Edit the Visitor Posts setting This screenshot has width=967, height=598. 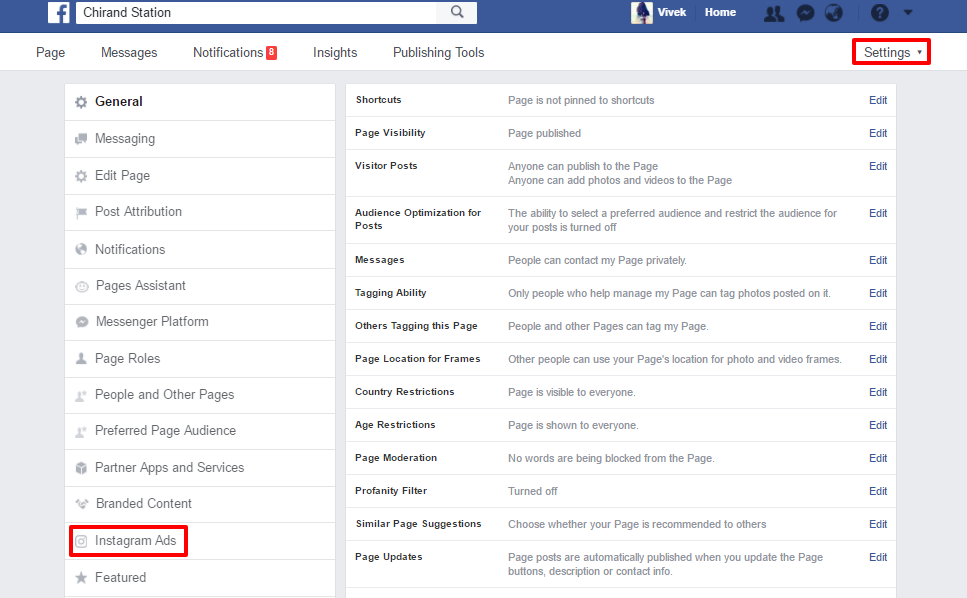click(x=878, y=166)
